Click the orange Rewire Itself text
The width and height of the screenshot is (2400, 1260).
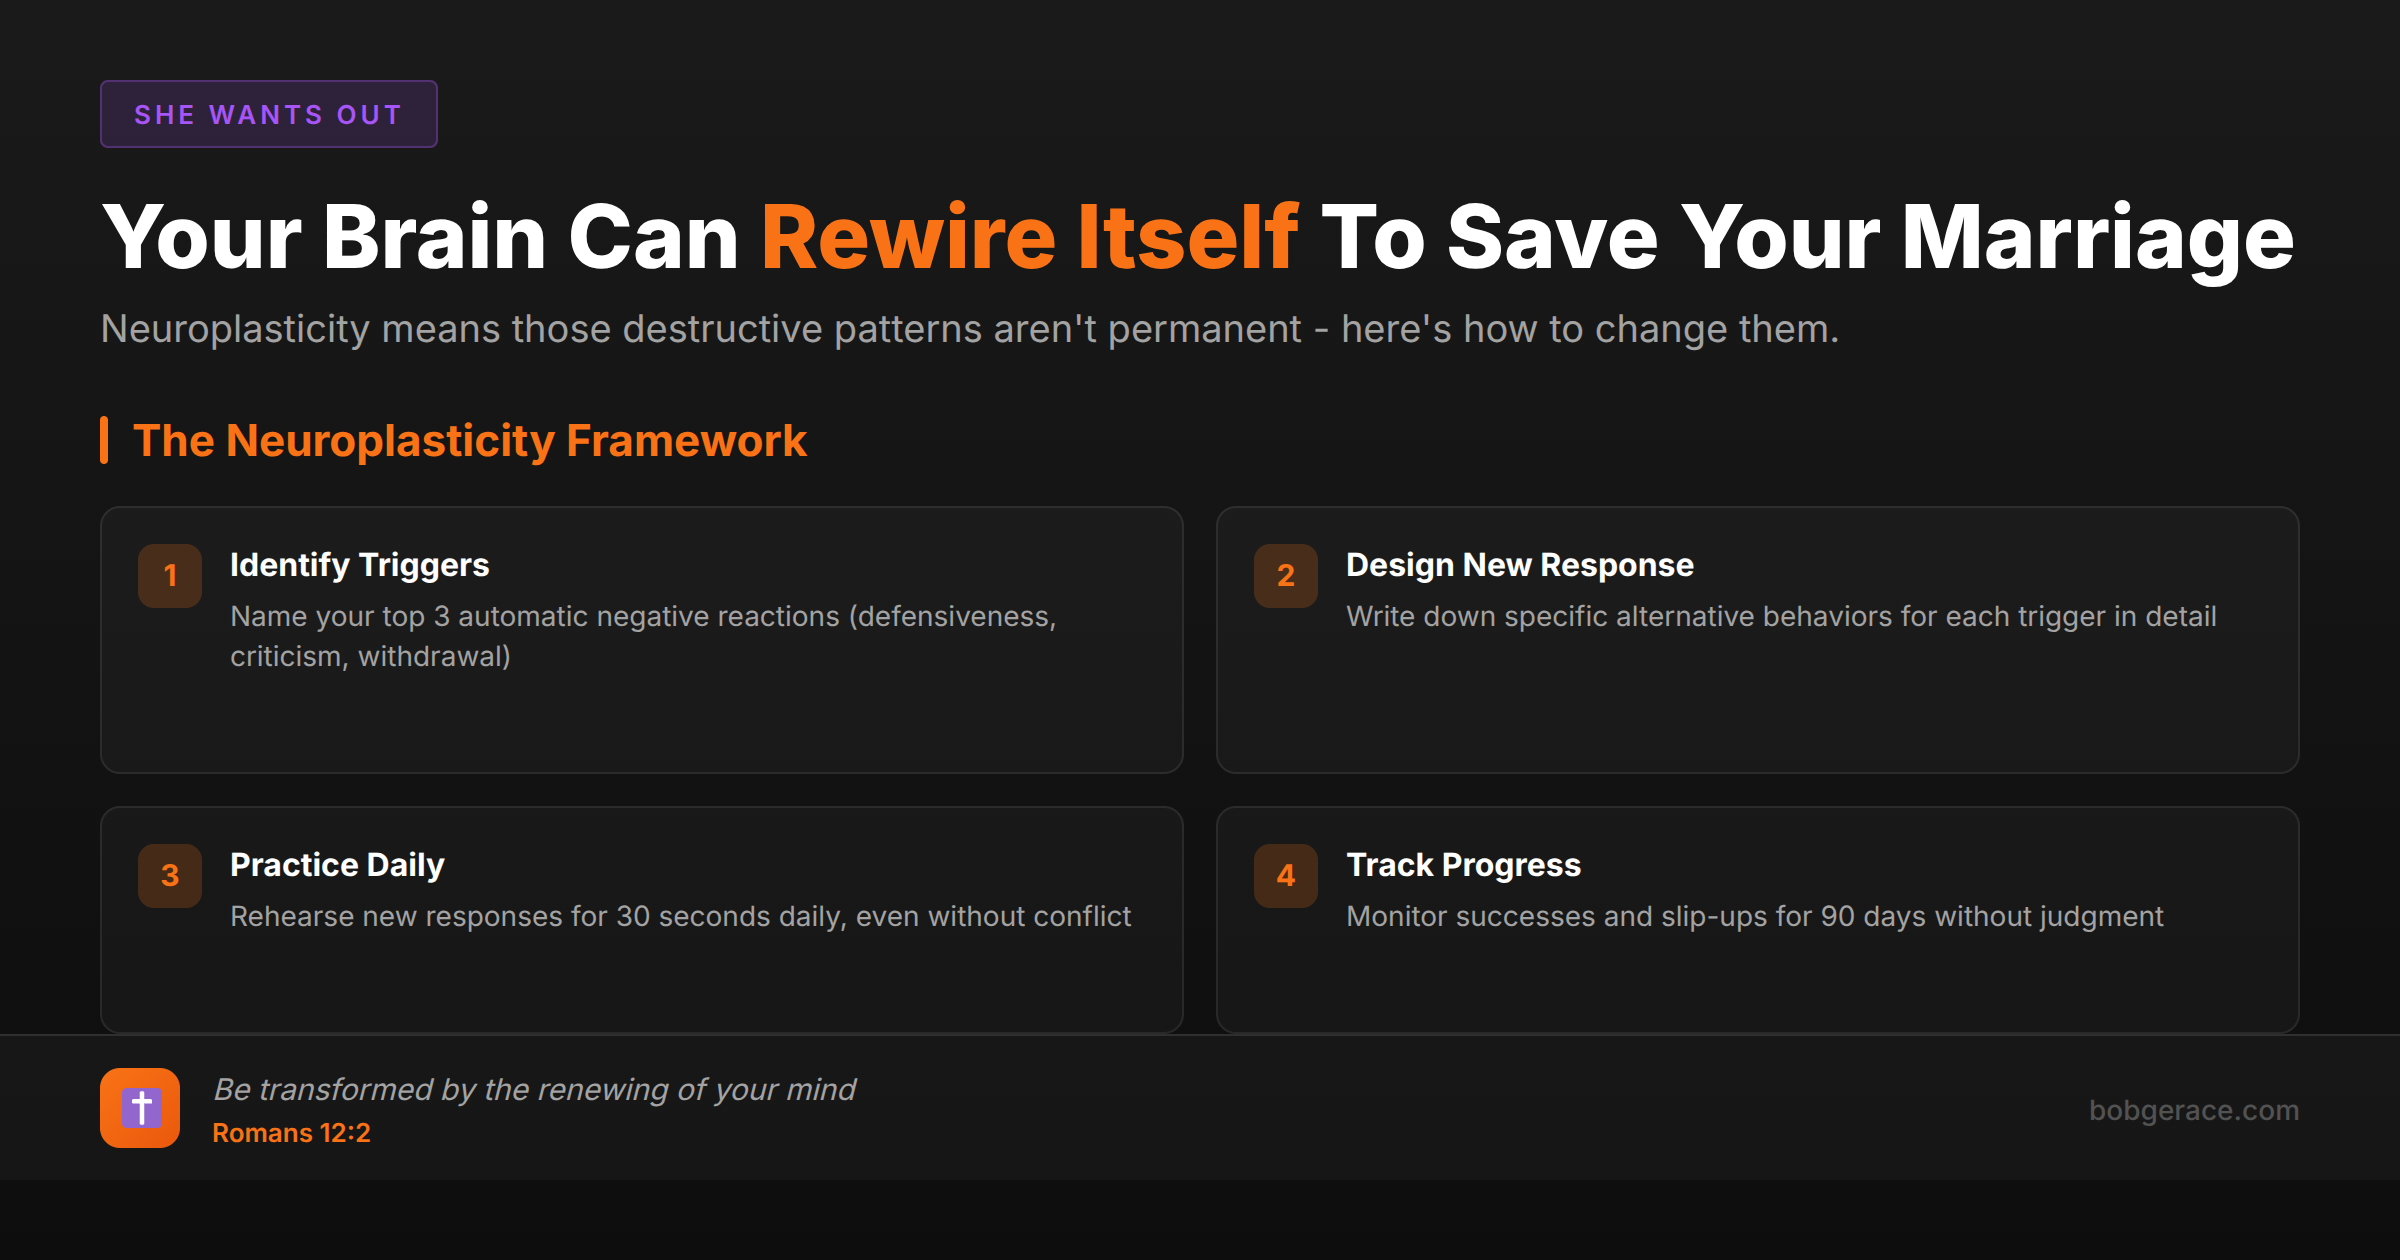[1029, 238]
